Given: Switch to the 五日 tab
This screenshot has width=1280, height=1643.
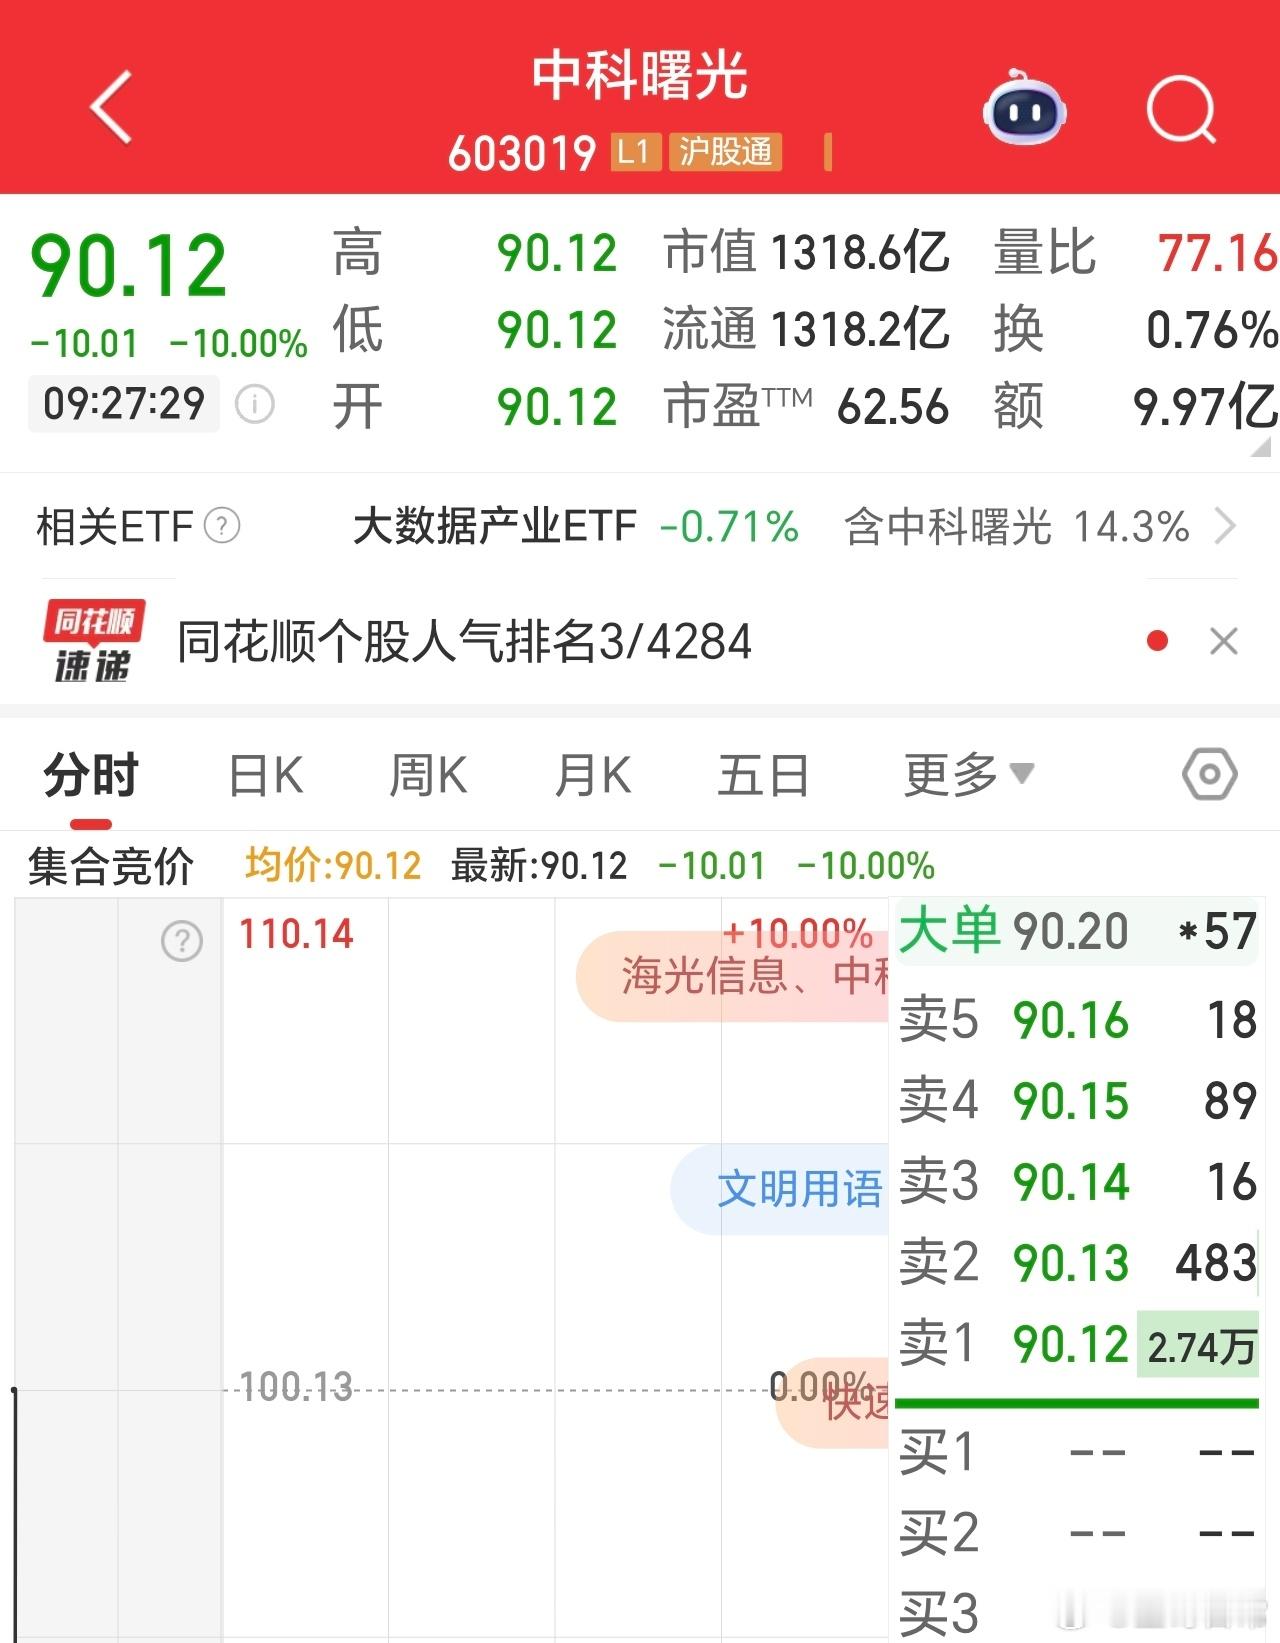Looking at the screenshot, I should pyautogui.click(x=763, y=775).
